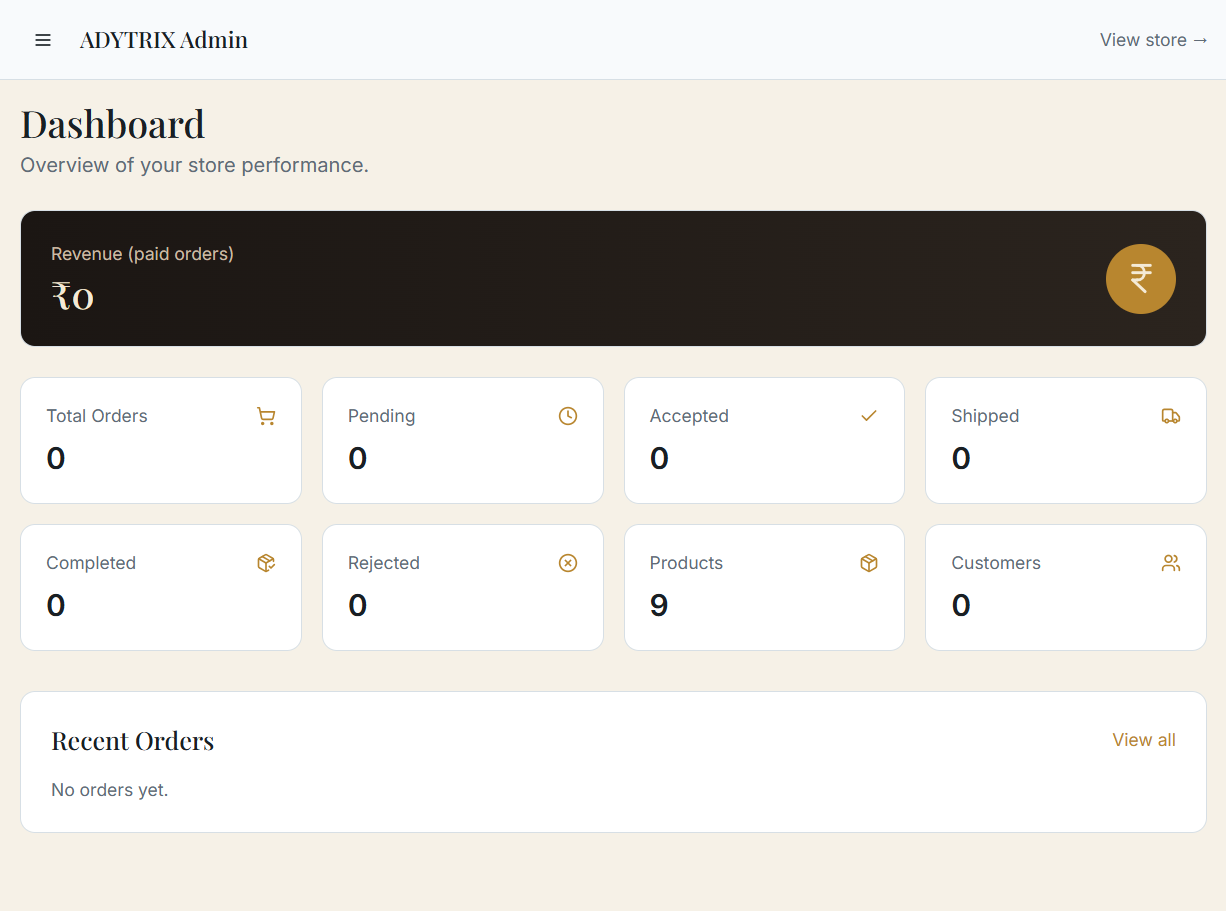
Task: Select the Completed card label
Action: tap(91, 563)
